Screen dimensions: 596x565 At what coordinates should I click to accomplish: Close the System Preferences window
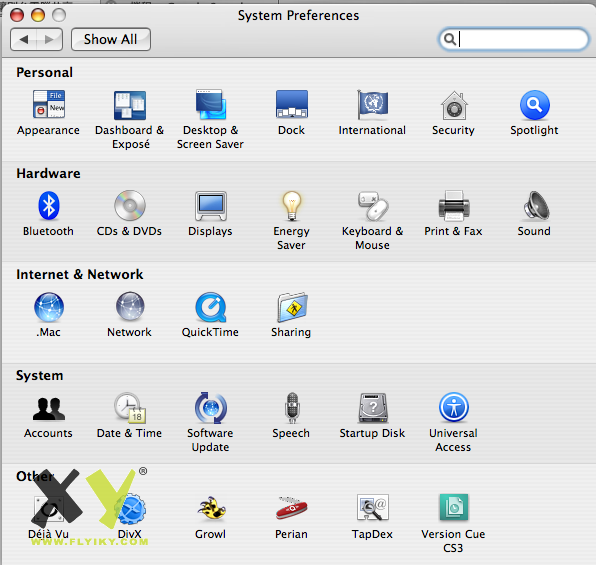coord(17,15)
